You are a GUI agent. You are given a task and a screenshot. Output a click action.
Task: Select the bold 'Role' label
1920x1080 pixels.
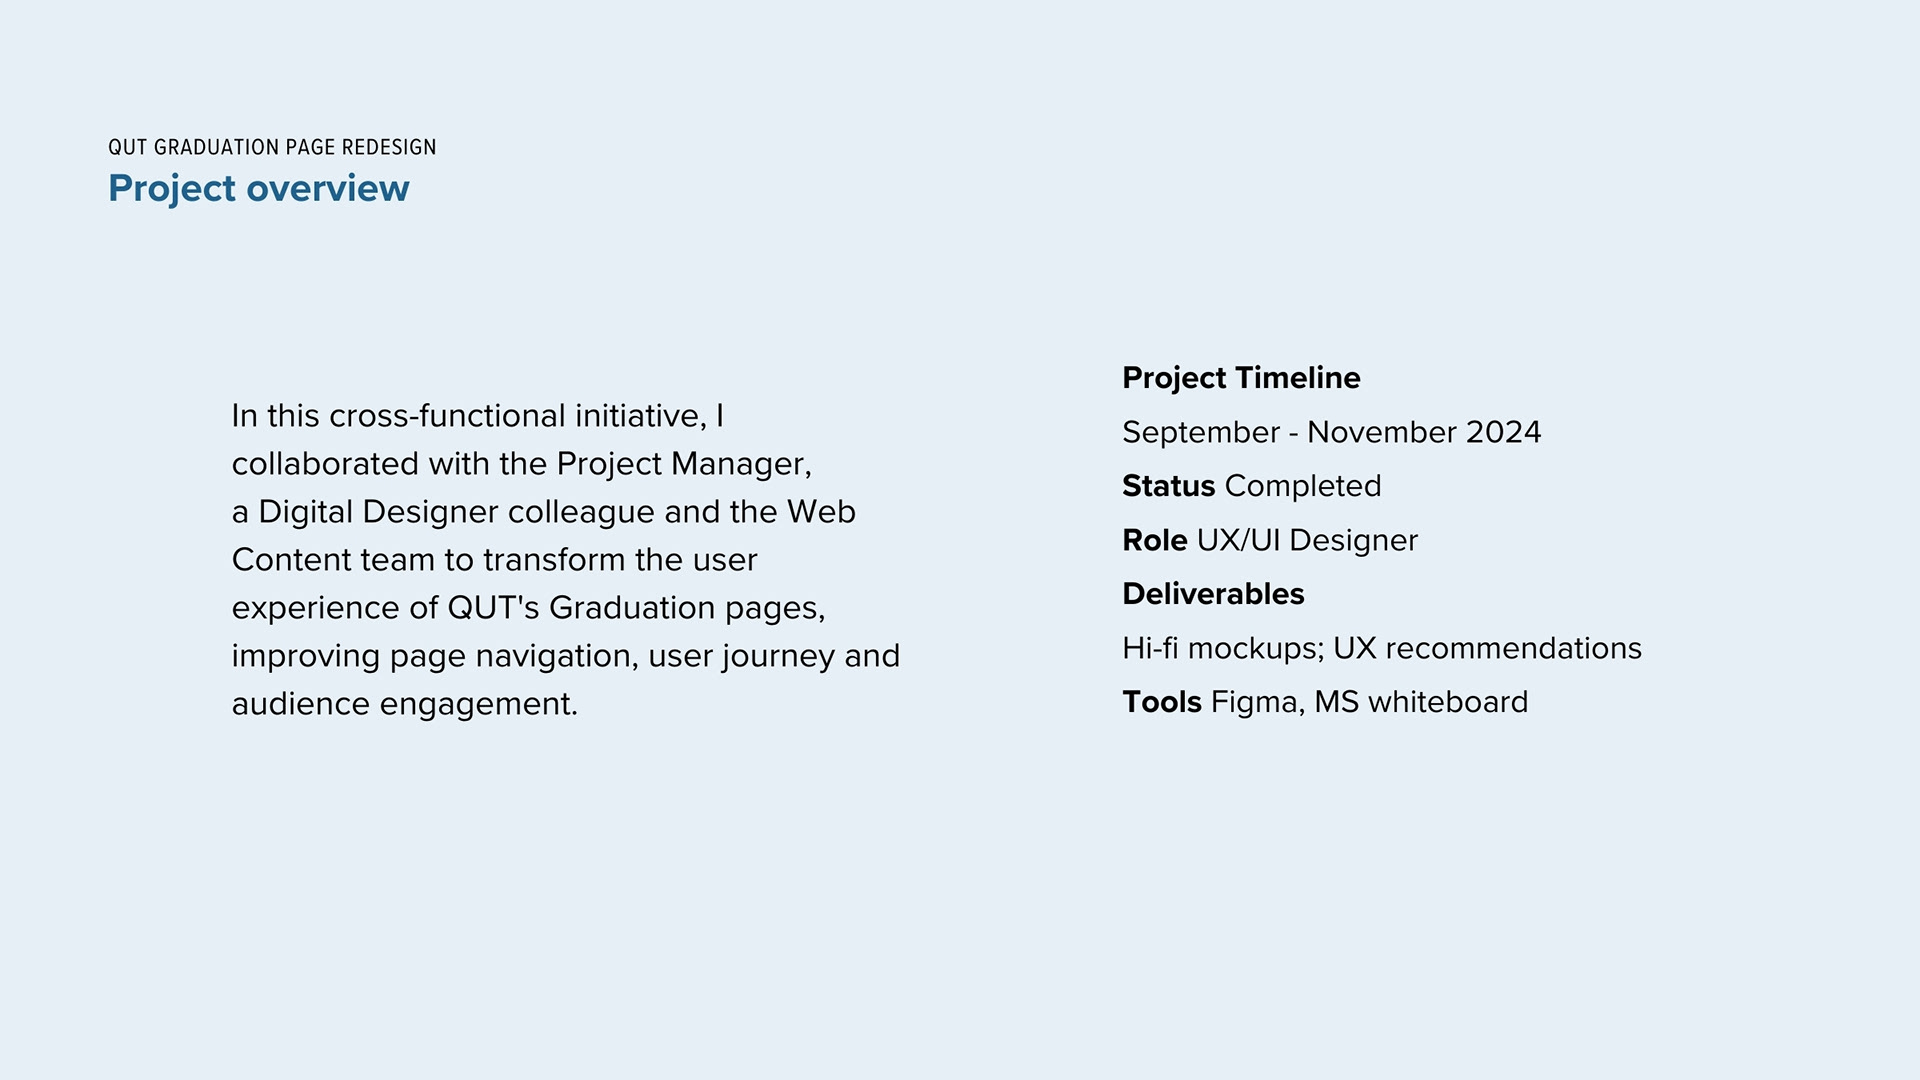pos(1154,540)
